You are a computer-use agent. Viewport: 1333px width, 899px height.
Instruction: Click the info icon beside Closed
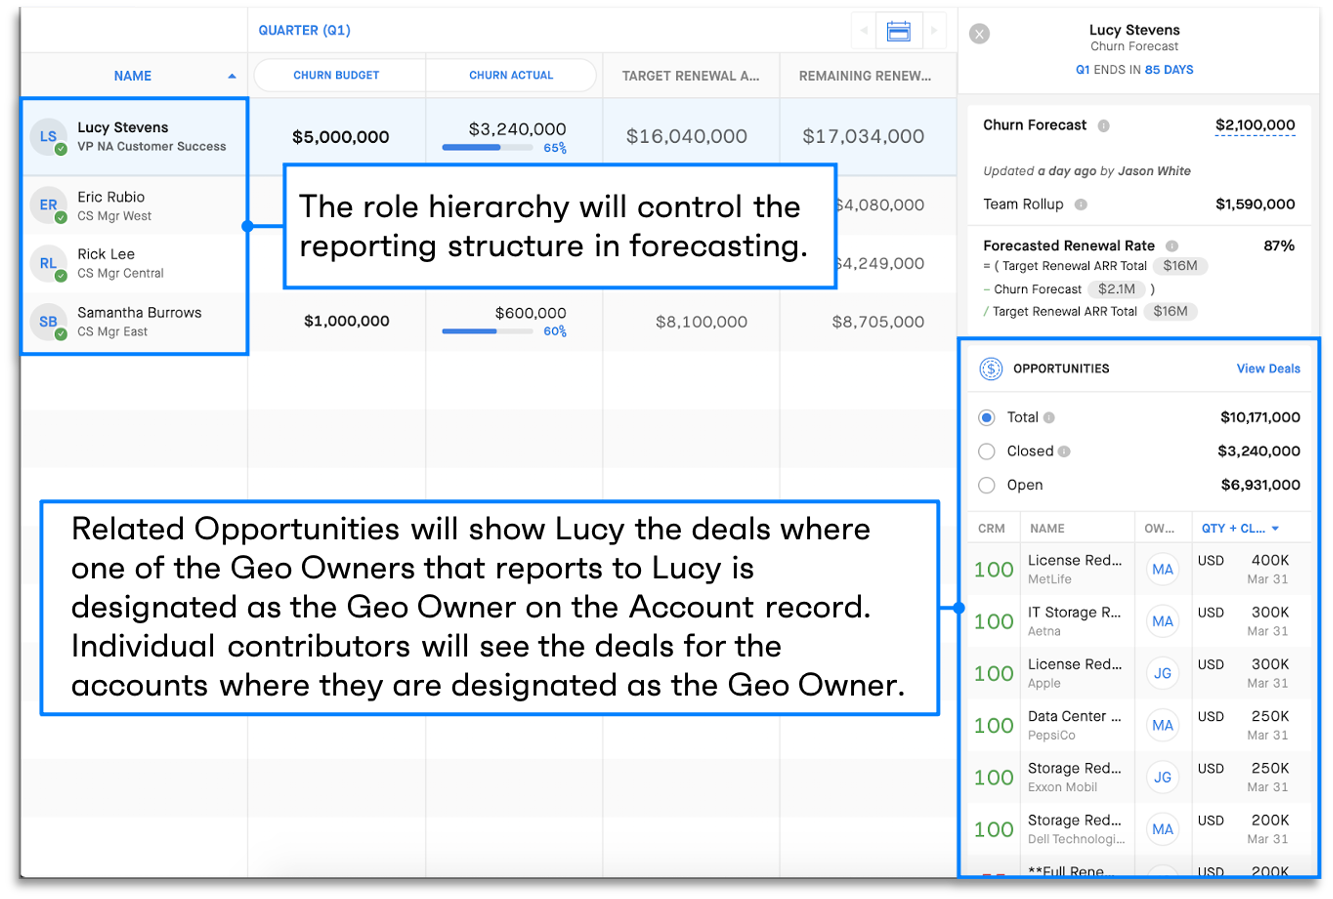1064,452
